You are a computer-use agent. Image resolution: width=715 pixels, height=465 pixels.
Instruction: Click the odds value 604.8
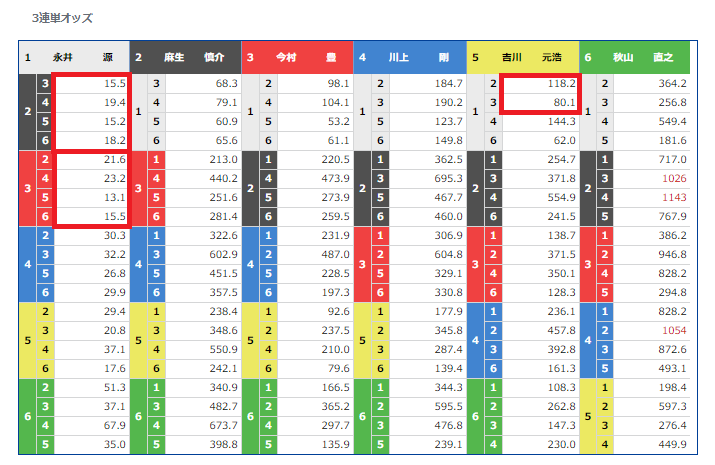click(449, 254)
